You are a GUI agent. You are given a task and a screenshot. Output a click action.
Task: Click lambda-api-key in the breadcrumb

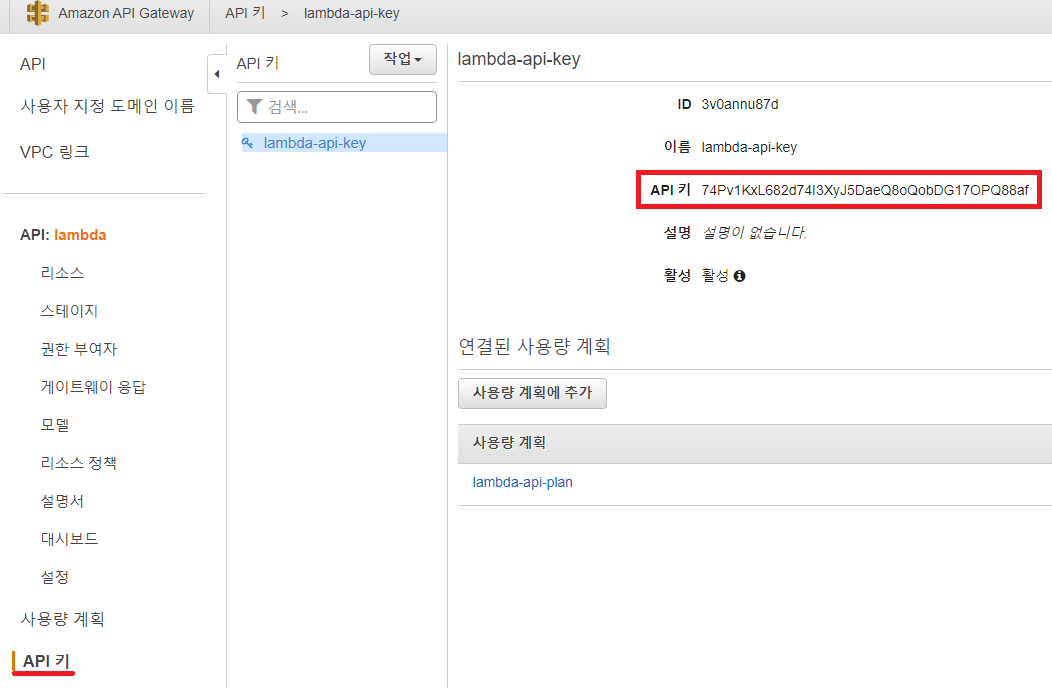[351, 13]
